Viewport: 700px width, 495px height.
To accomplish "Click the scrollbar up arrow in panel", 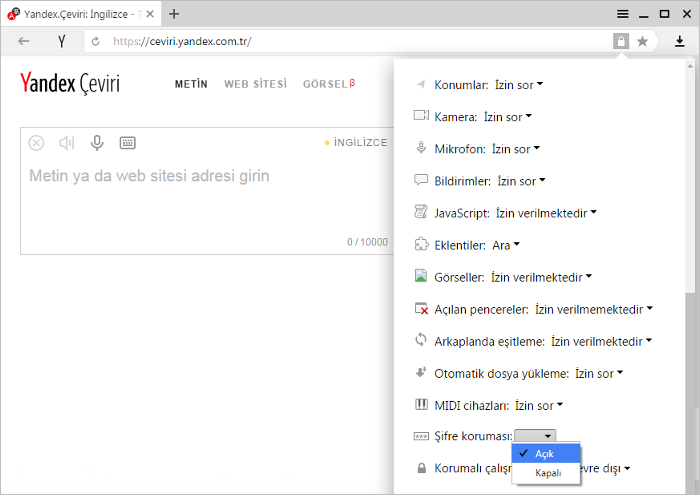I will (690, 66).
